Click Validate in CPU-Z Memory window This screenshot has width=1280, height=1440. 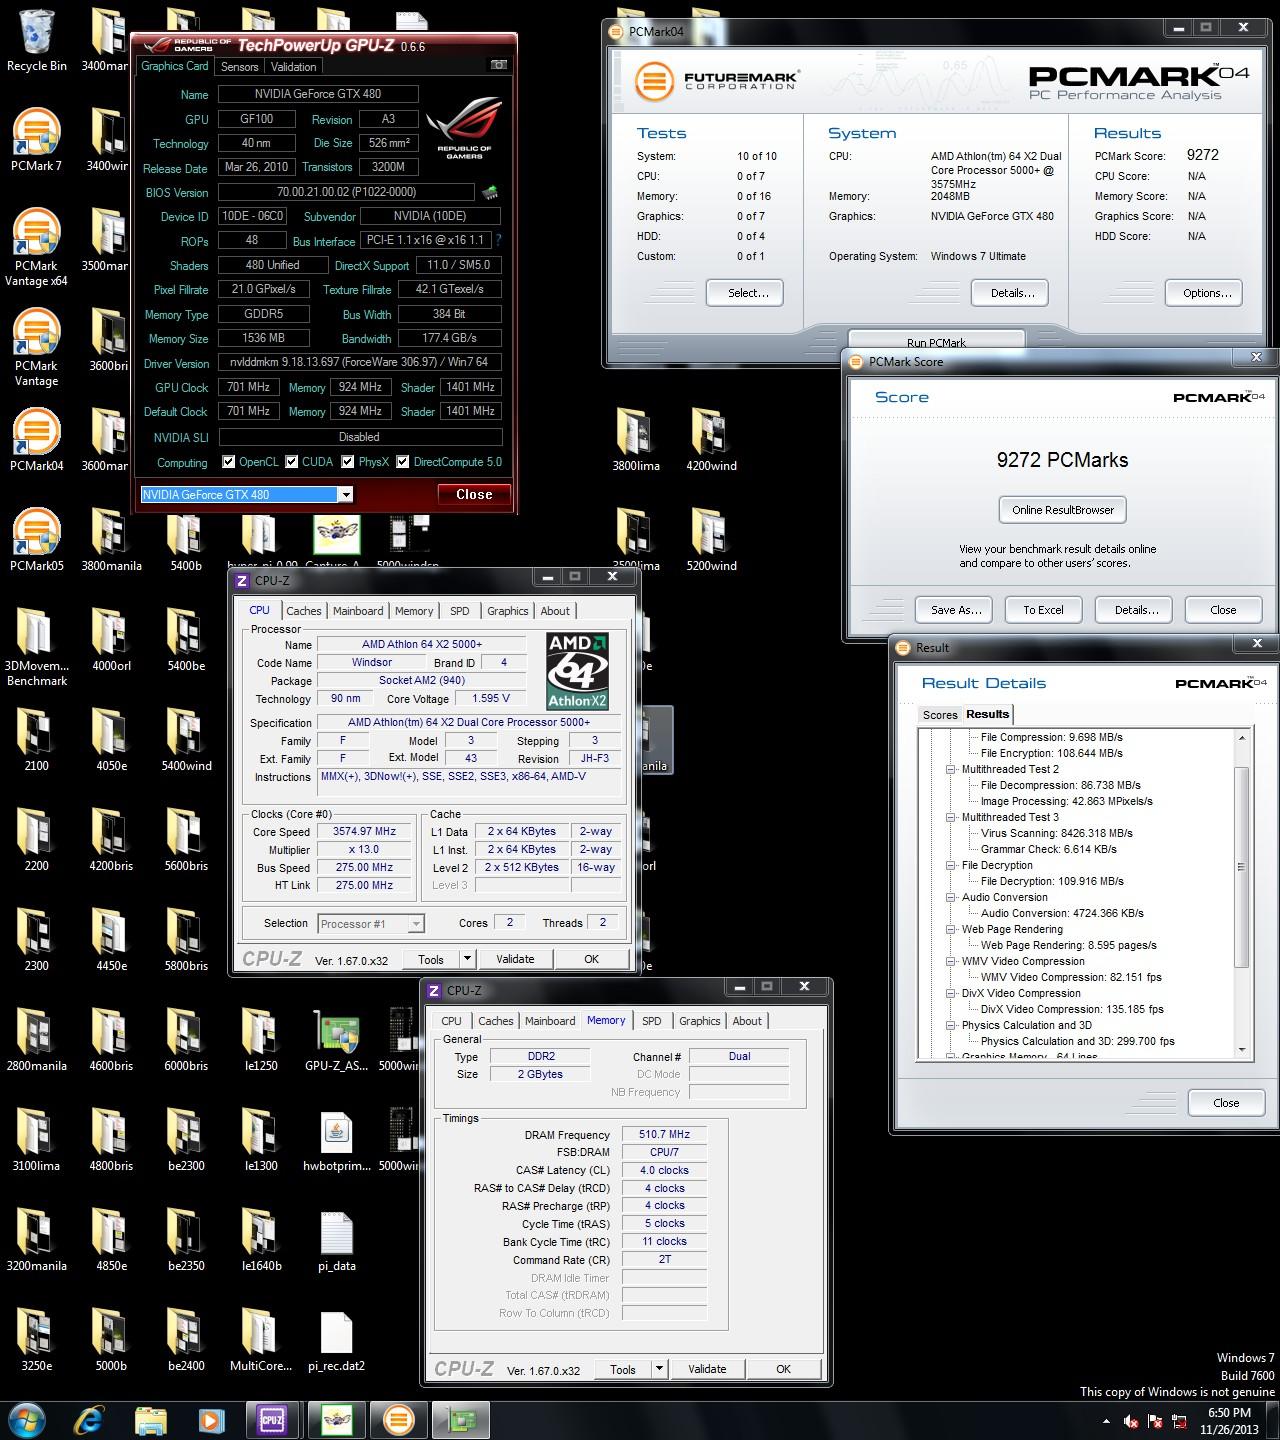707,1369
